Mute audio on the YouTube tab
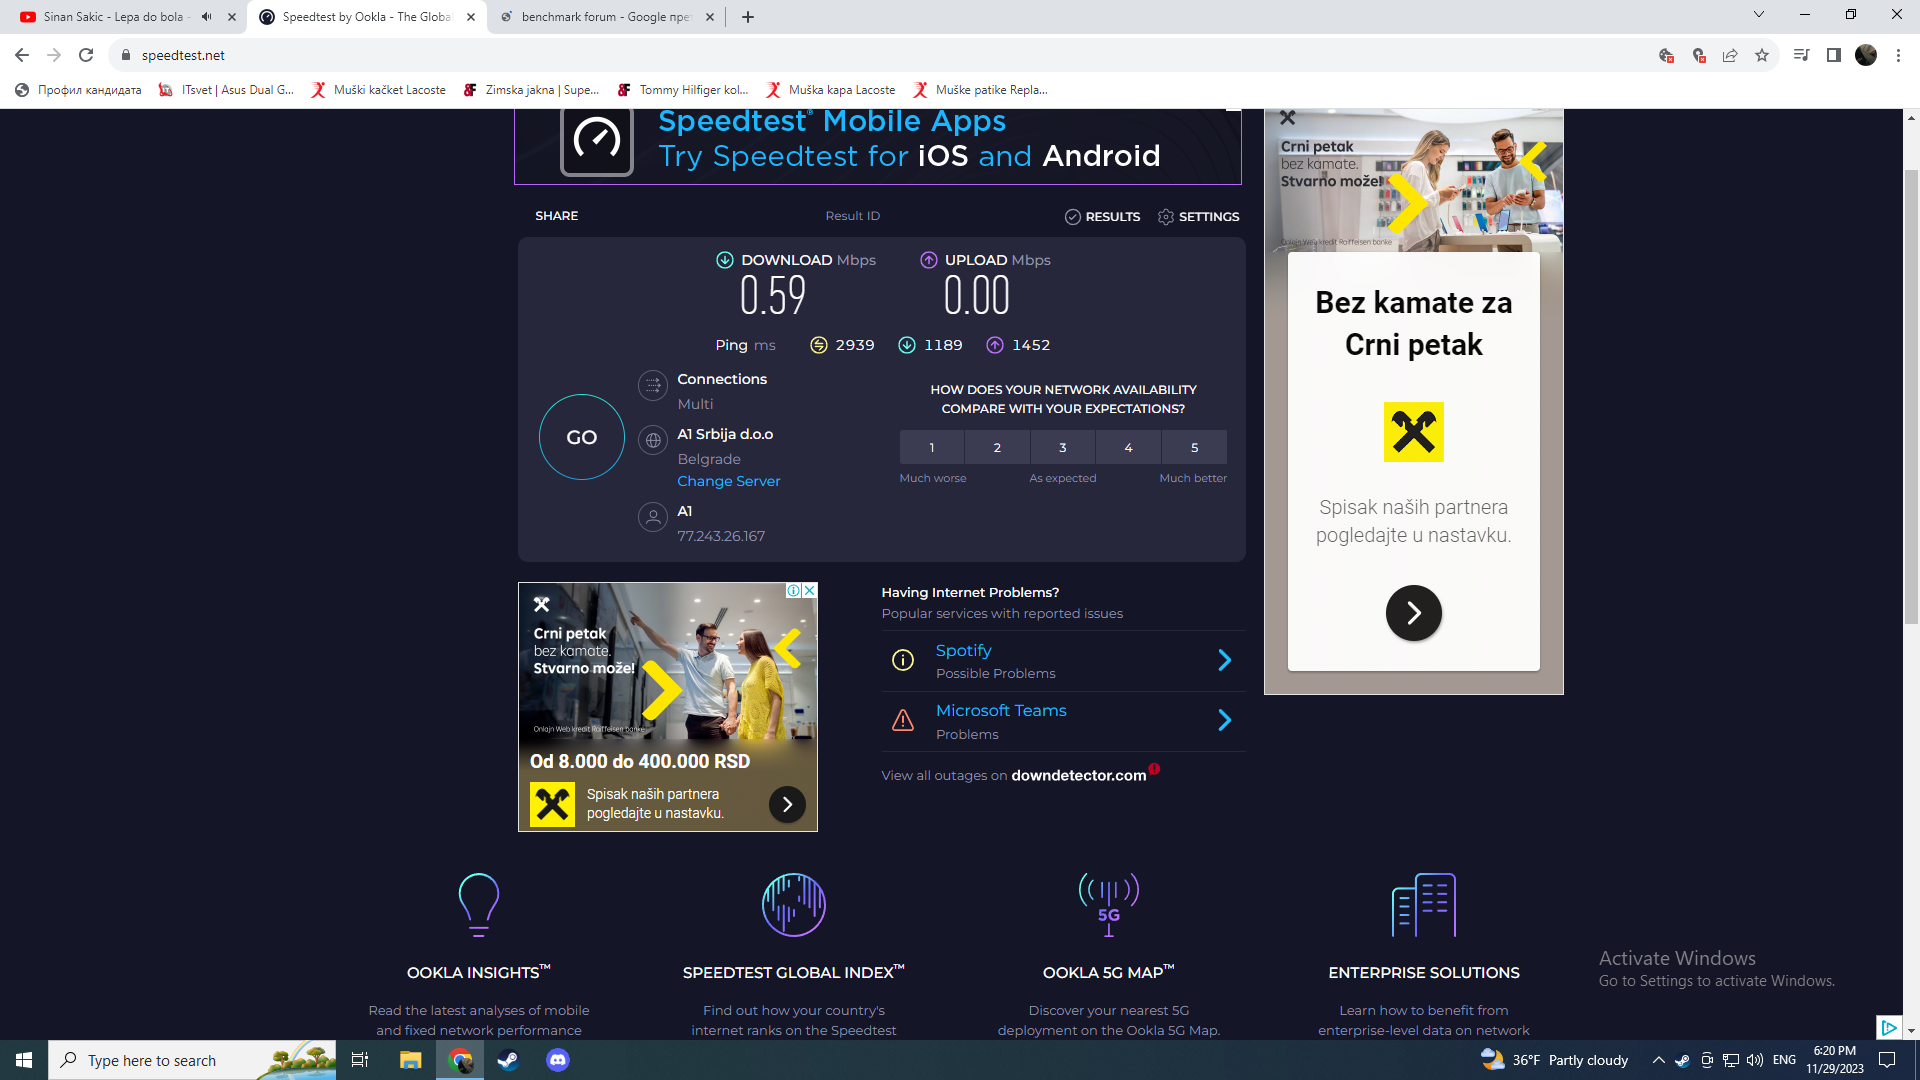This screenshot has width=1920, height=1080. (207, 17)
